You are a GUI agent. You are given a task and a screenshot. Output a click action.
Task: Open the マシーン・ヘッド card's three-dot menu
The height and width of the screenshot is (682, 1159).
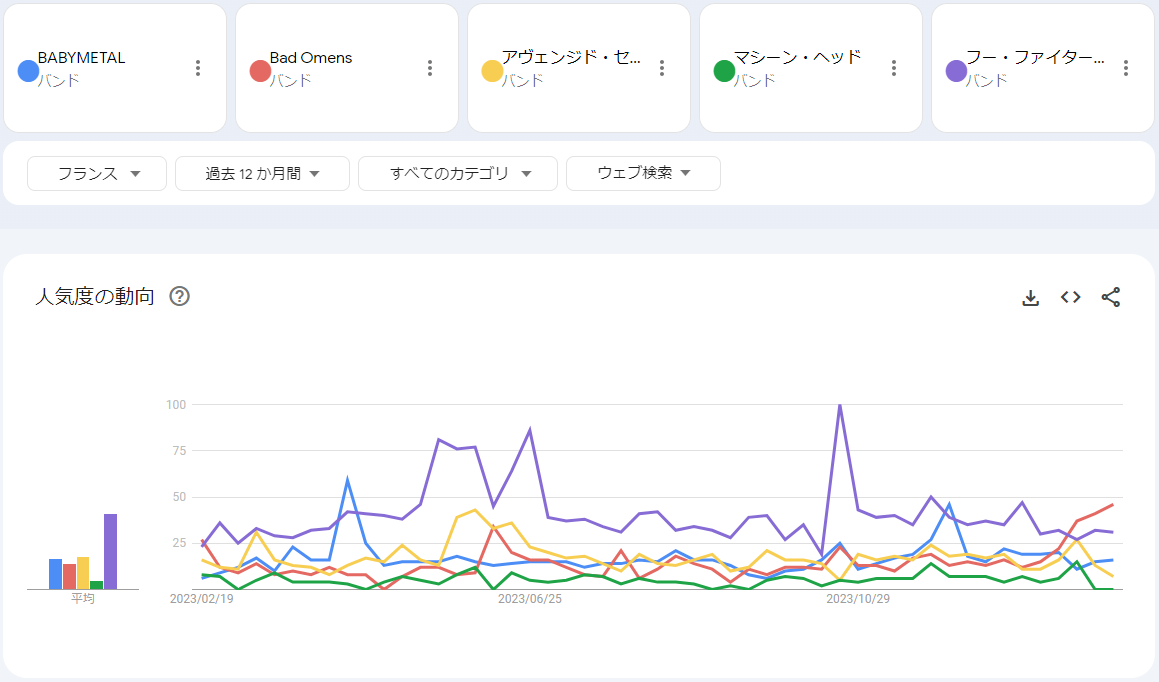894,69
